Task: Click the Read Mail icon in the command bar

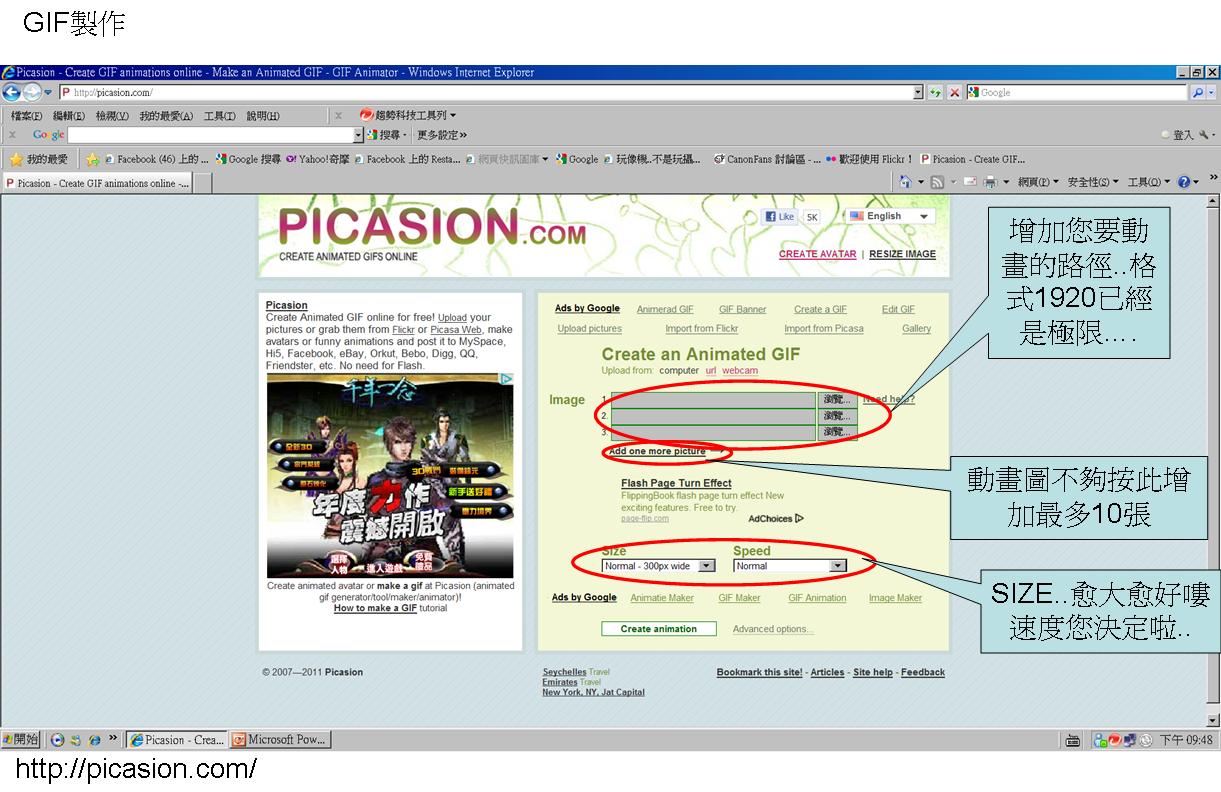Action: (969, 182)
